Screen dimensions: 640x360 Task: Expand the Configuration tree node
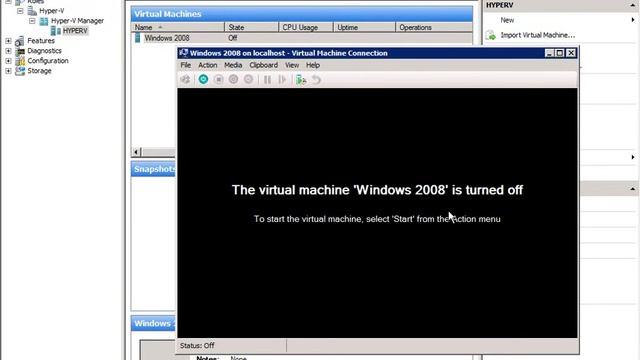8,61
